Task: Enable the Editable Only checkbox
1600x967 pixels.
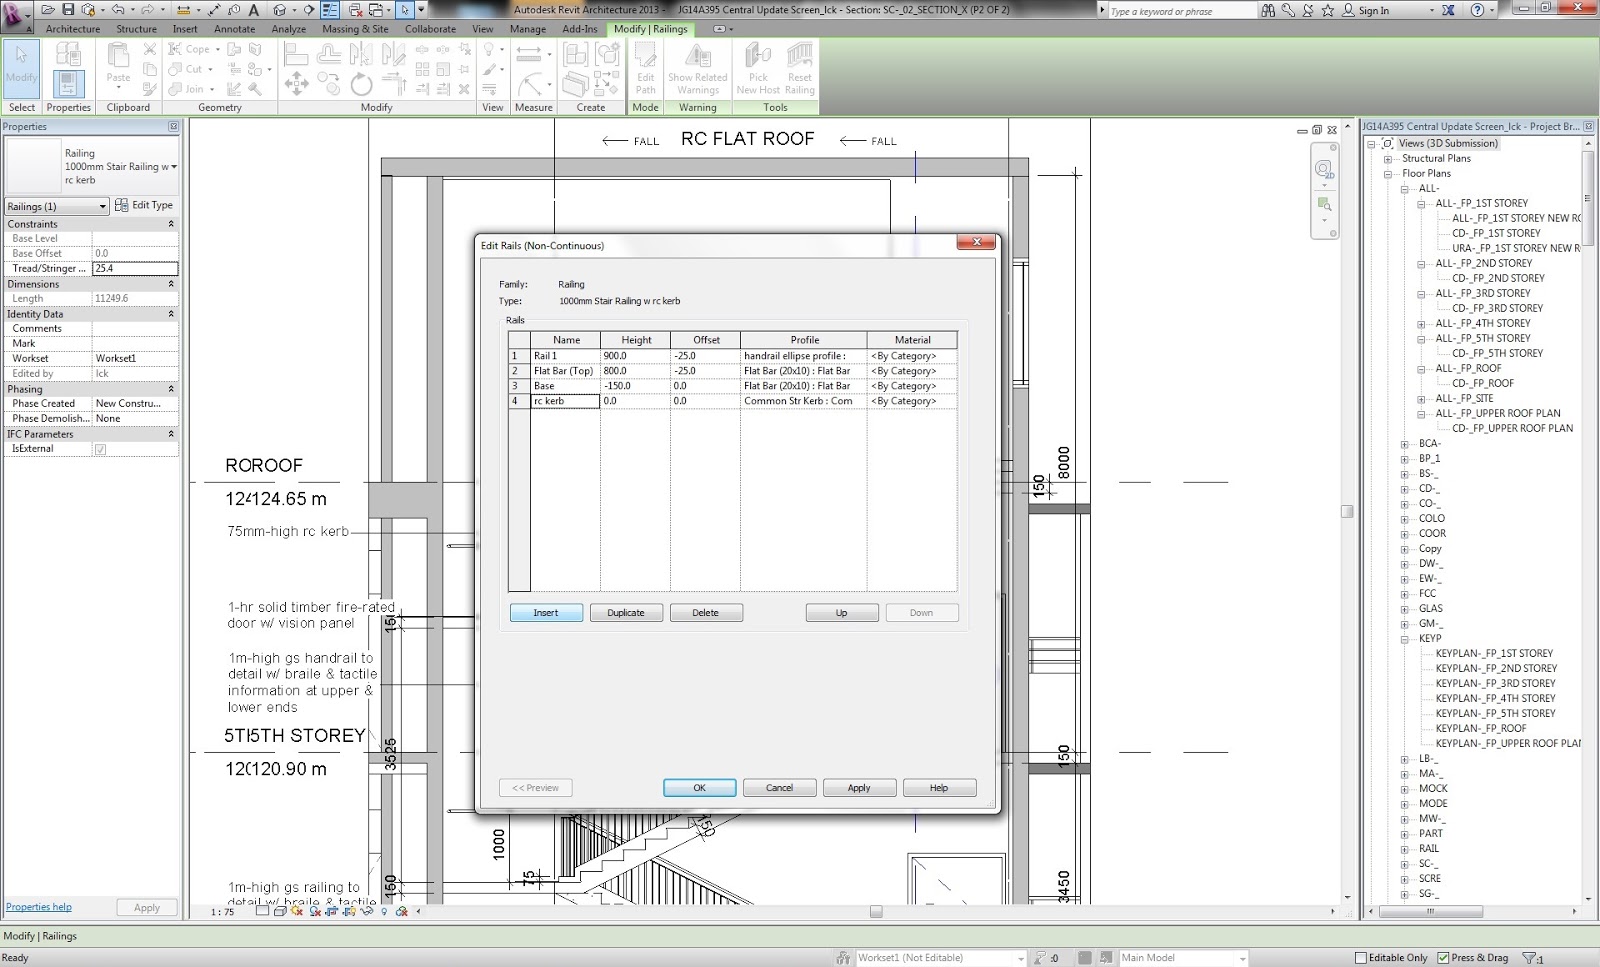Action: [x=1363, y=957]
